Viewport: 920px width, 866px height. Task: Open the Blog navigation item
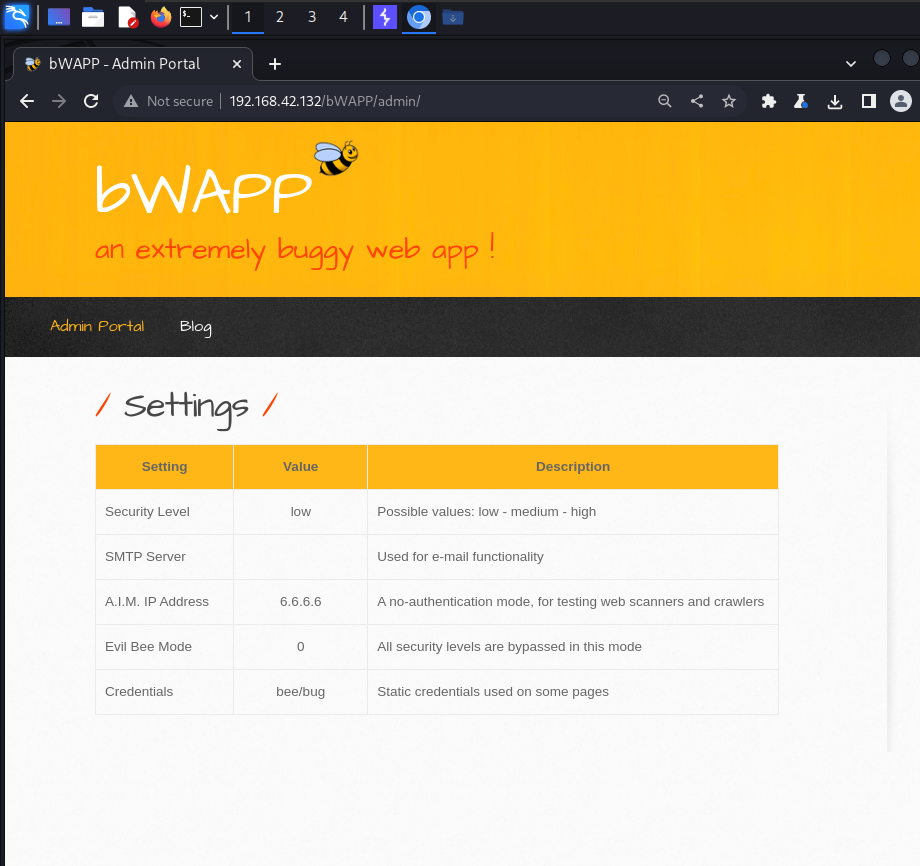coord(195,327)
